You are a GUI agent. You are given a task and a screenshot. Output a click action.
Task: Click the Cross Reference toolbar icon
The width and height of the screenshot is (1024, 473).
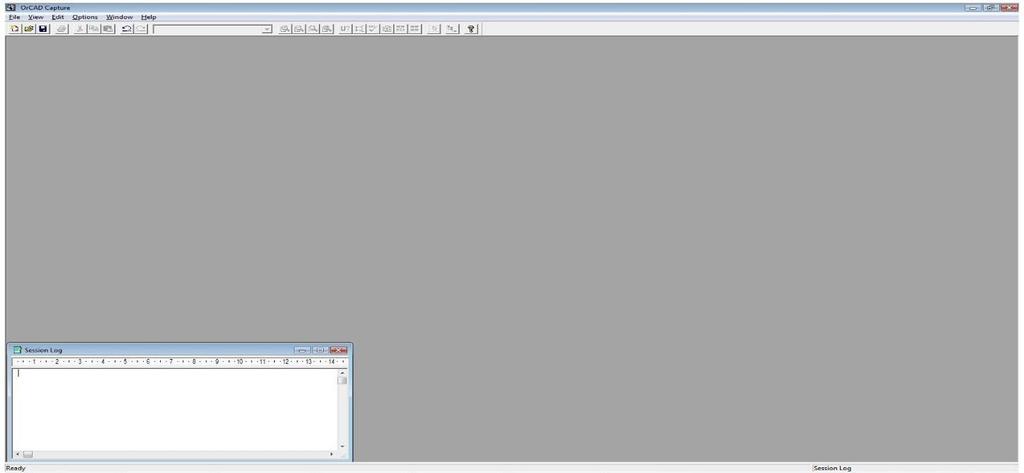pos(401,29)
